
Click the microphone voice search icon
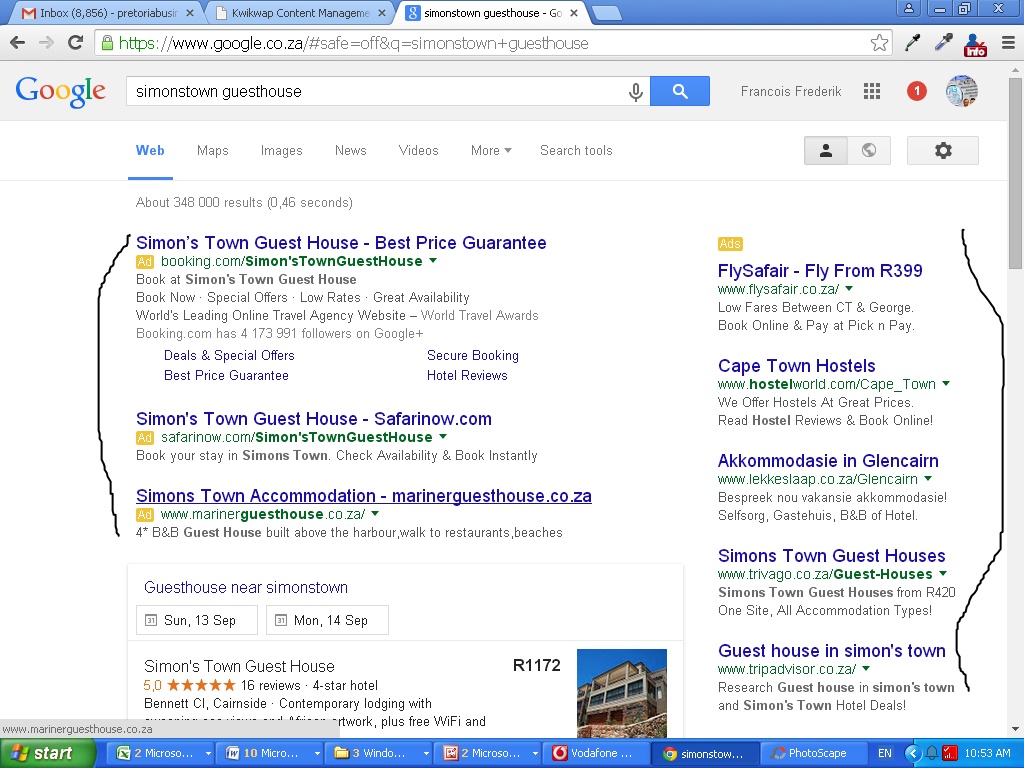pos(635,91)
